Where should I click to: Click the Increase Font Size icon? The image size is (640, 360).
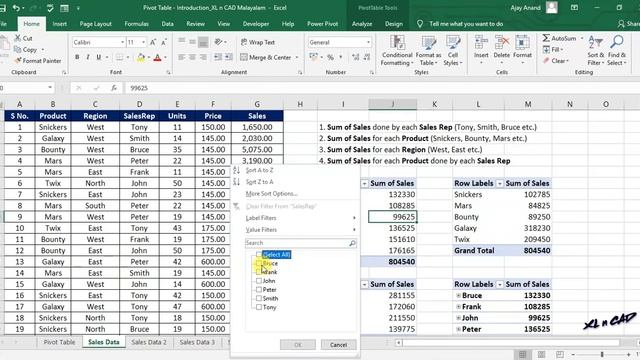[153, 42]
